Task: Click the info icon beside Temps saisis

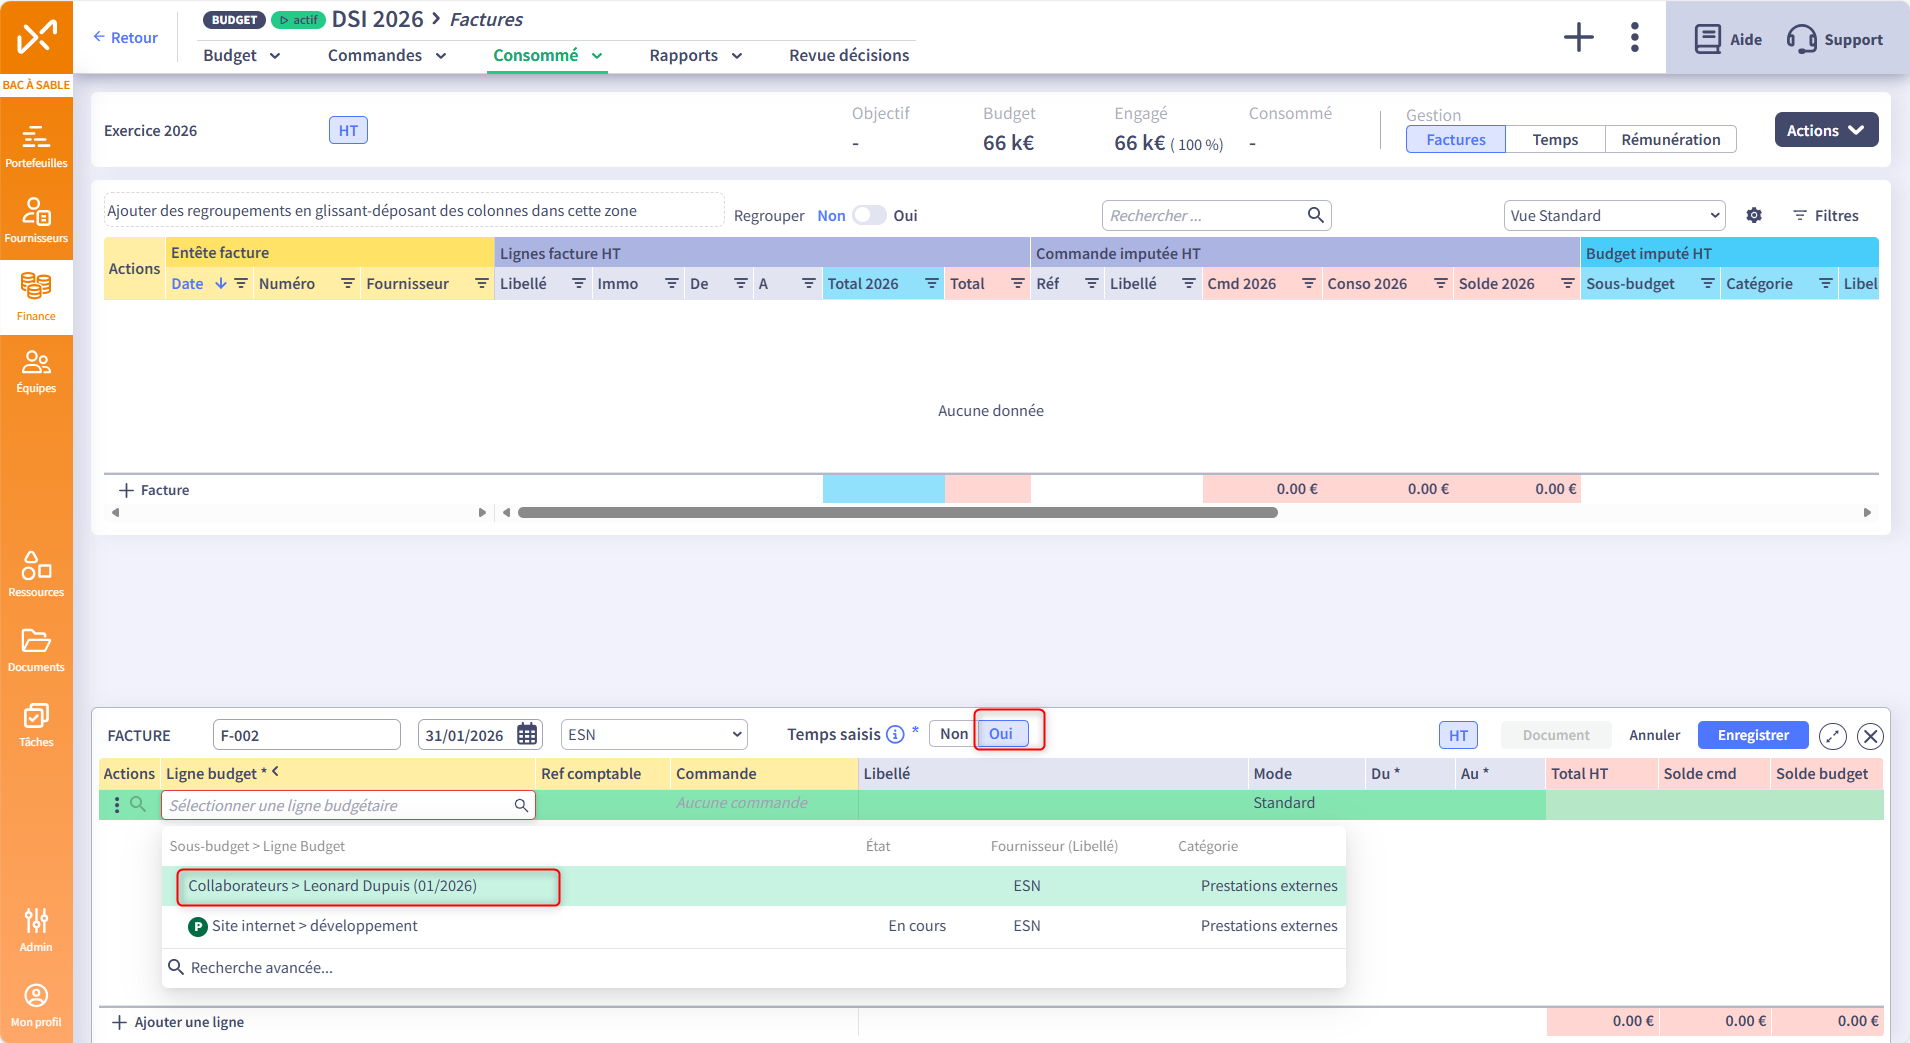Action: 895,735
